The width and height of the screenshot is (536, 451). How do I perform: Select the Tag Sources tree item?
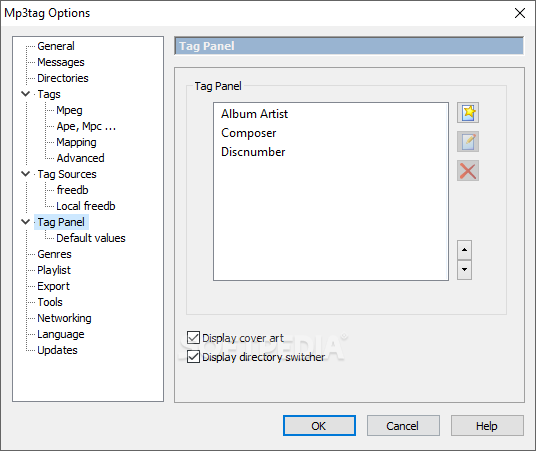pyautogui.click(x=67, y=174)
